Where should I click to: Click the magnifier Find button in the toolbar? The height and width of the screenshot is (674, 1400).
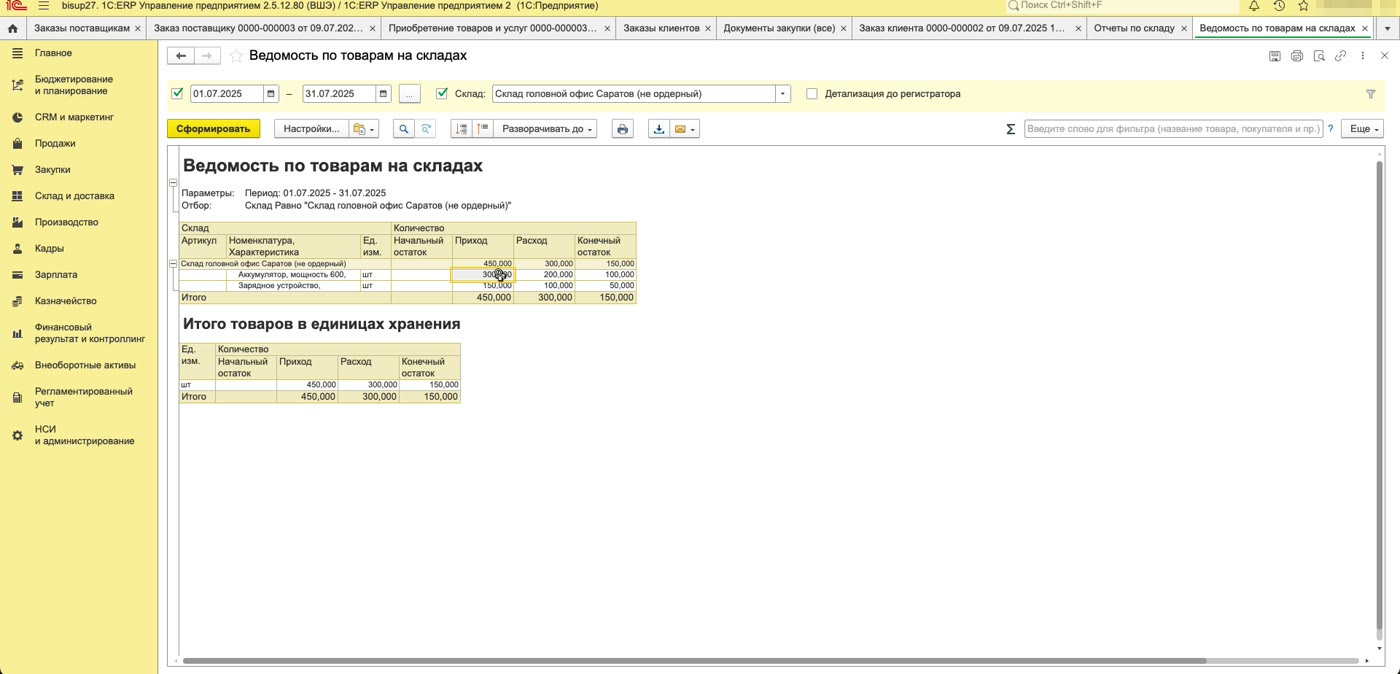pos(403,129)
